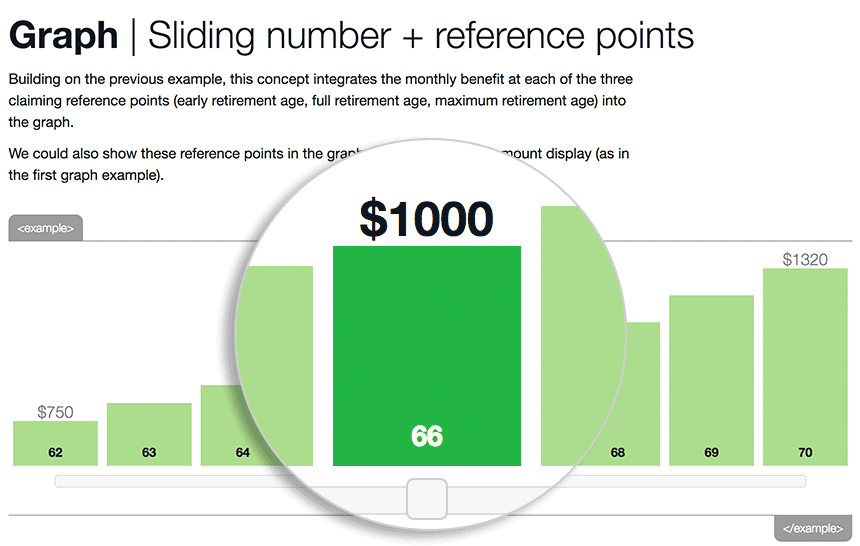Click the highlighted age 66 bar
The width and height of the screenshot is (860, 546).
point(427,356)
